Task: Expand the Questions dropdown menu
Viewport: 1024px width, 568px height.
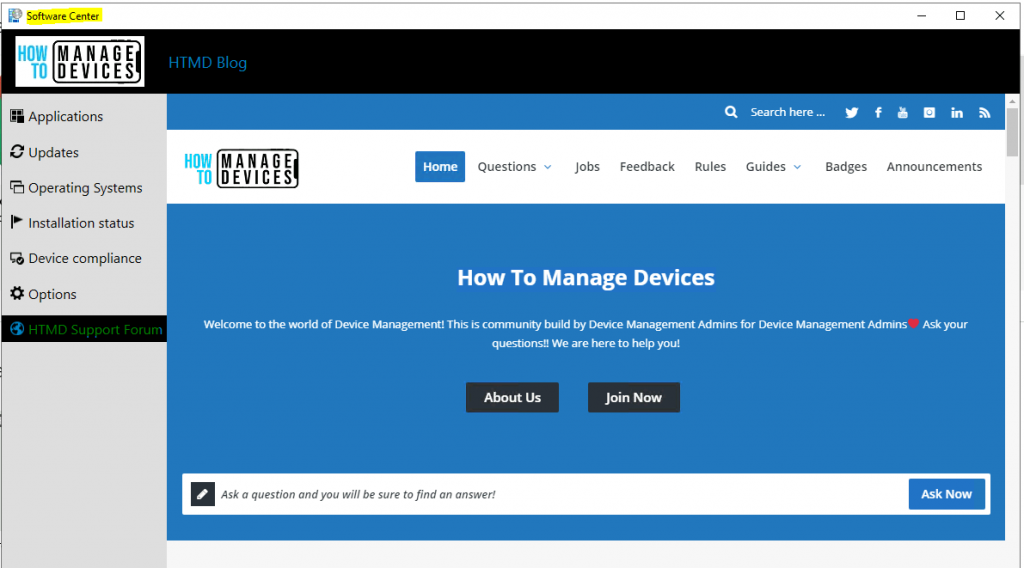Action: click(515, 166)
